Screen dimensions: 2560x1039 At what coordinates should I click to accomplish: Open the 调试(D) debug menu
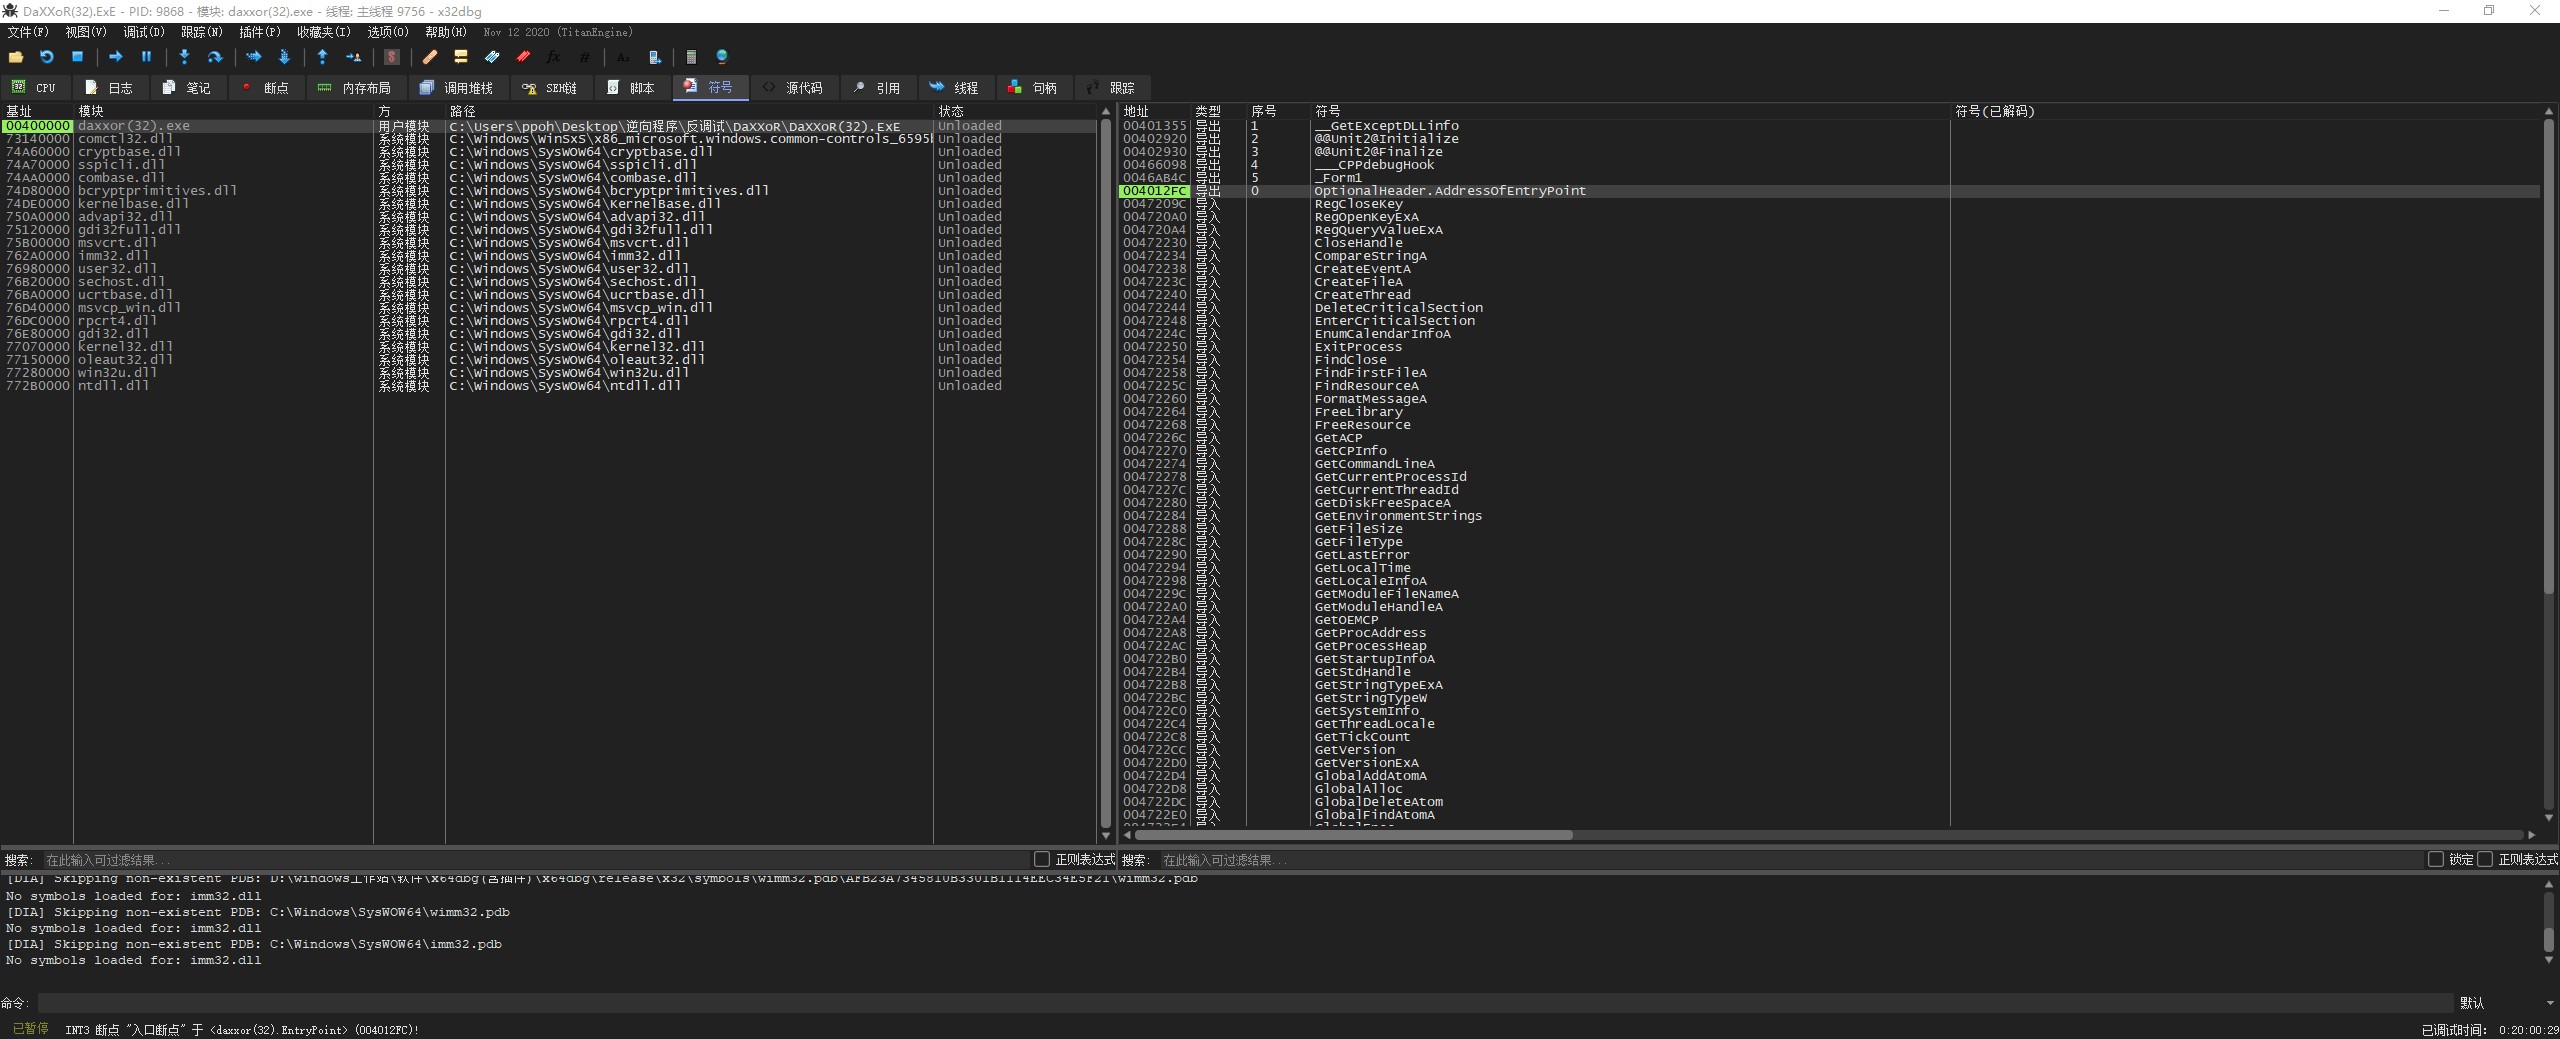pyautogui.click(x=143, y=32)
